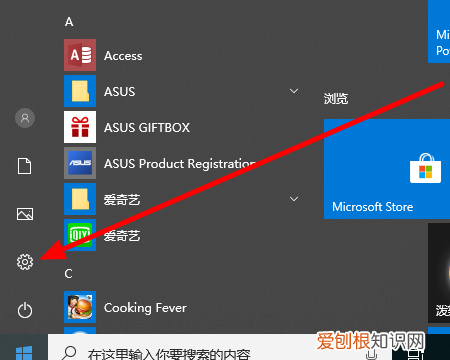Open Documents from the Start sidebar
This screenshot has height=360, width=450.
coord(25,166)
